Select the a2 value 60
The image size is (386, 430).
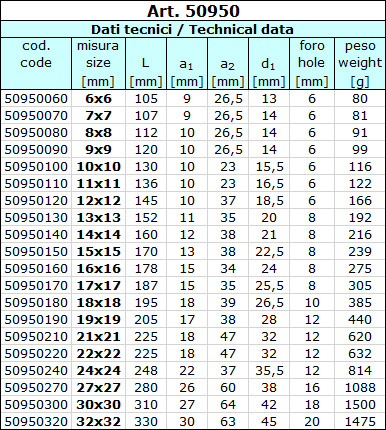(228, 388)
